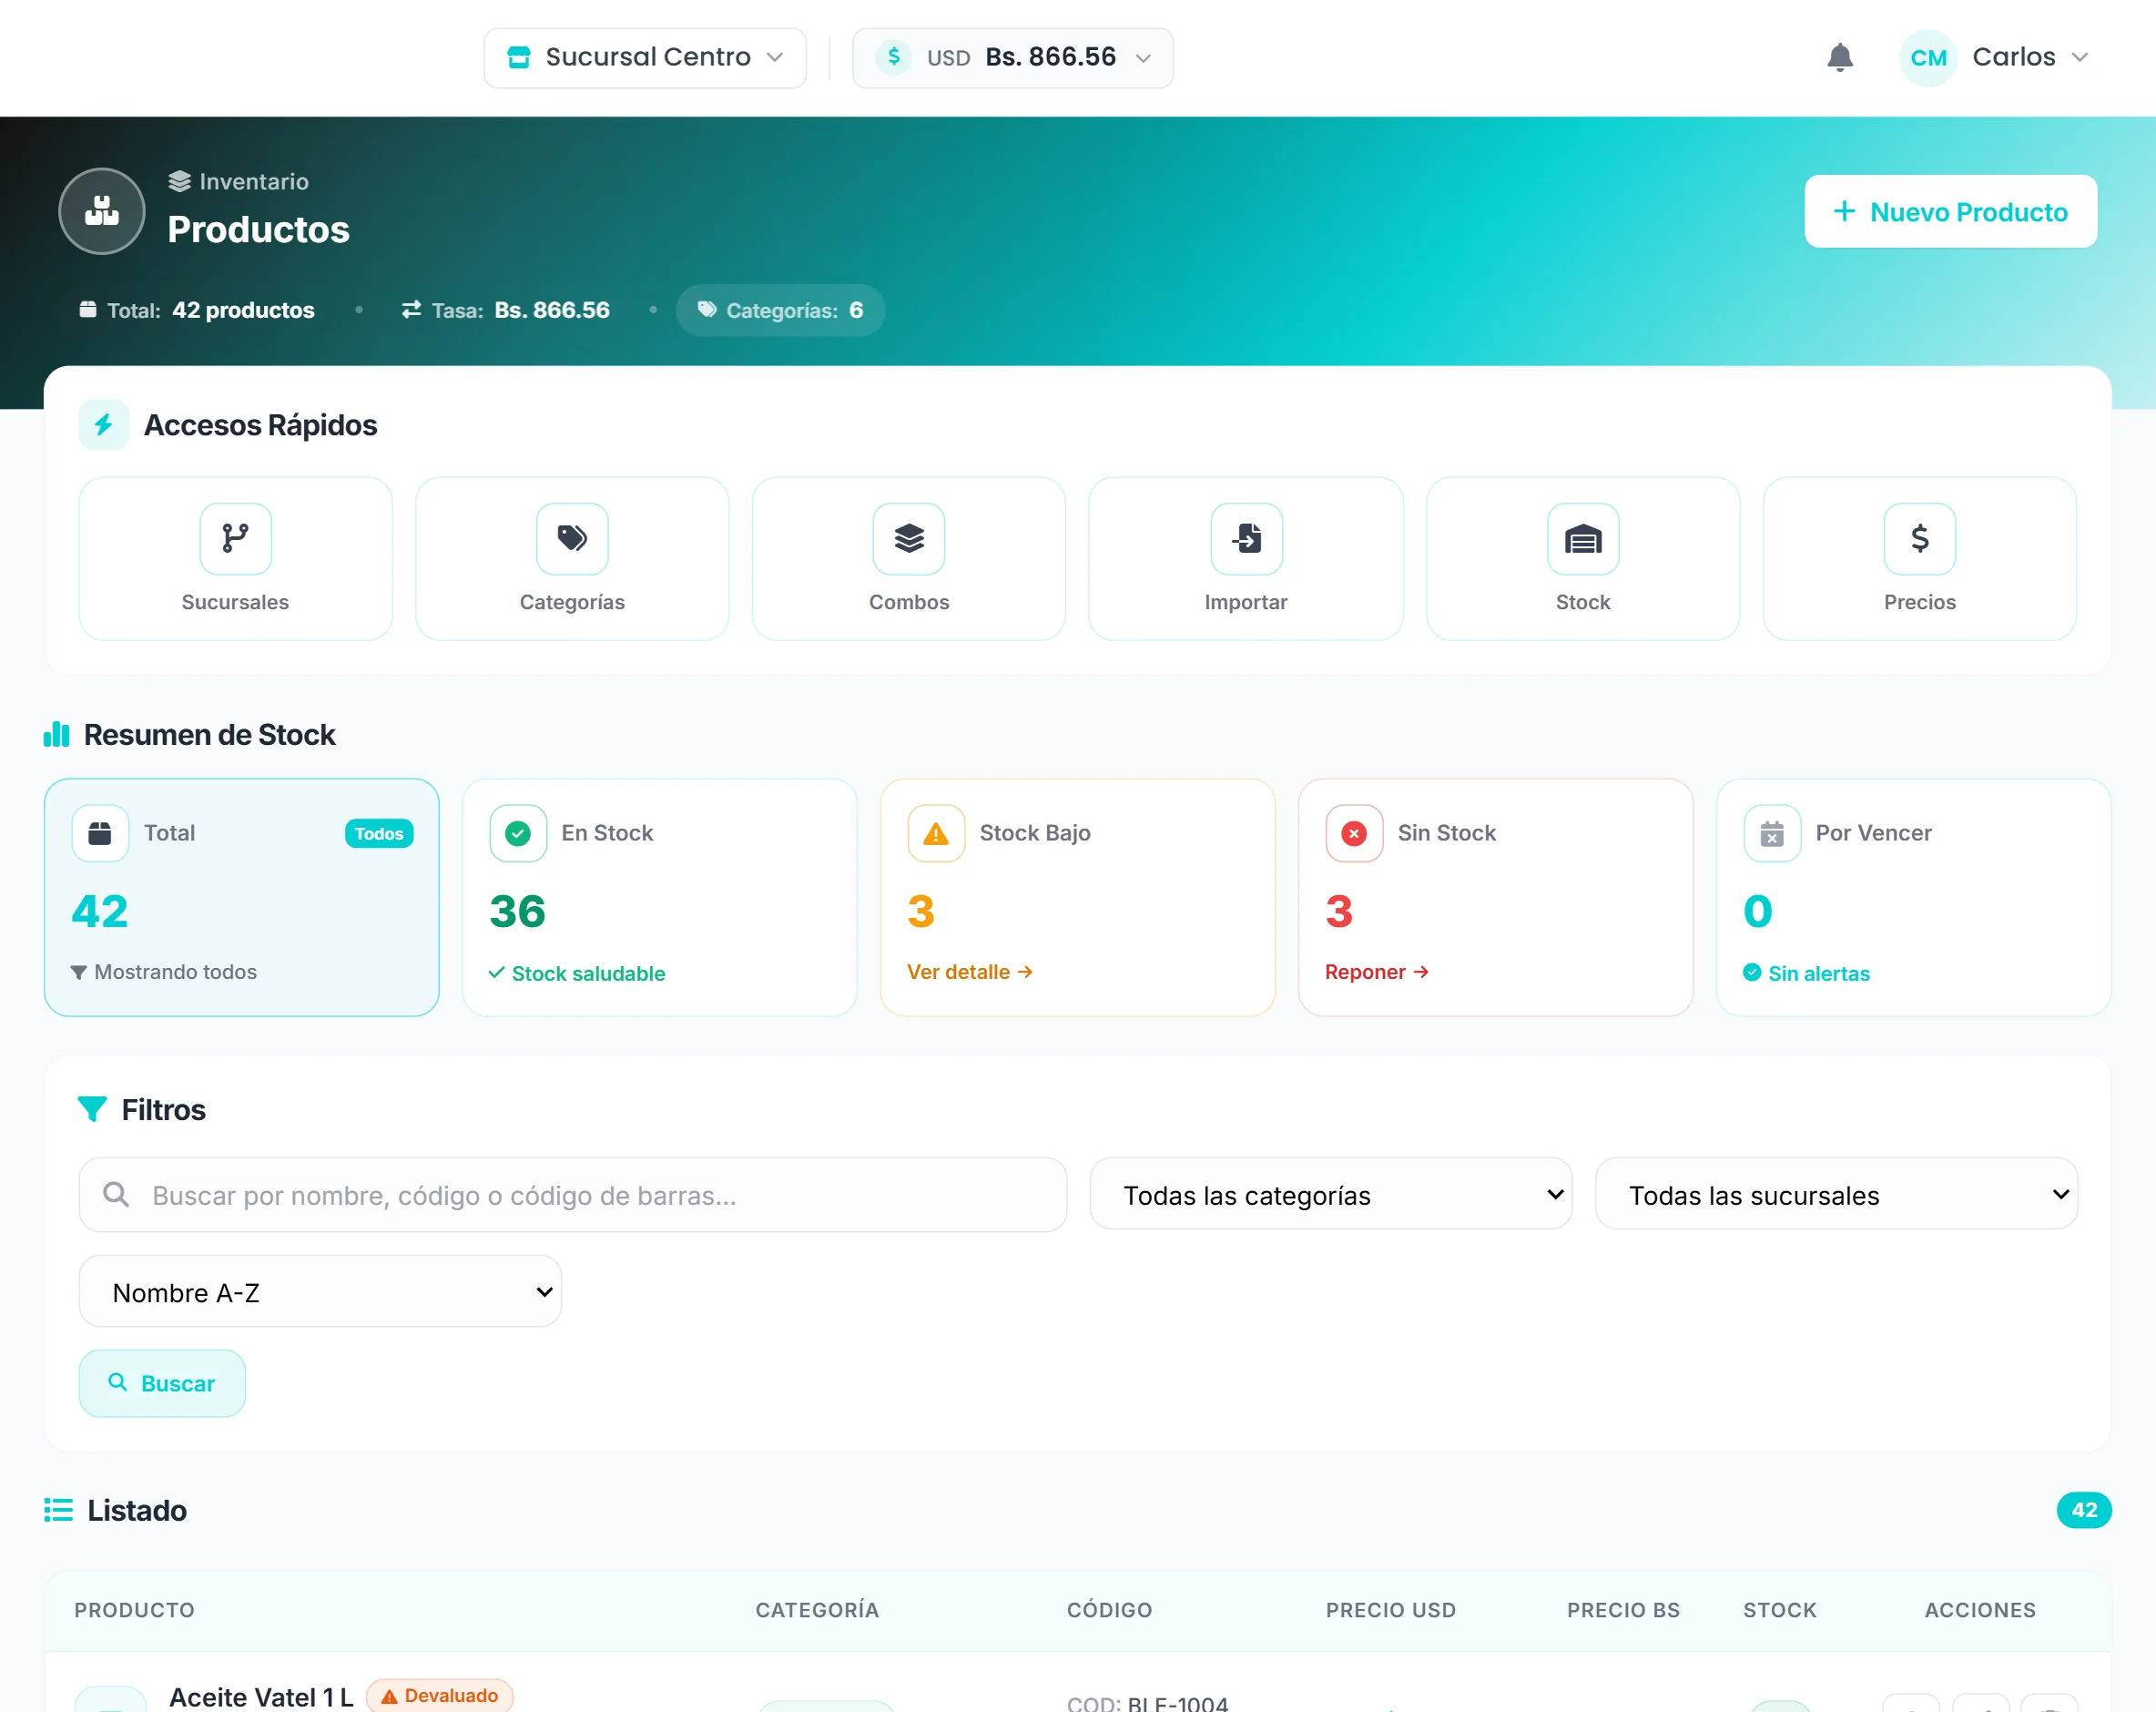Select the Por Vencer summary card
The width and height of the screenshot is (2156, 1712).
tap(1913, 897)
